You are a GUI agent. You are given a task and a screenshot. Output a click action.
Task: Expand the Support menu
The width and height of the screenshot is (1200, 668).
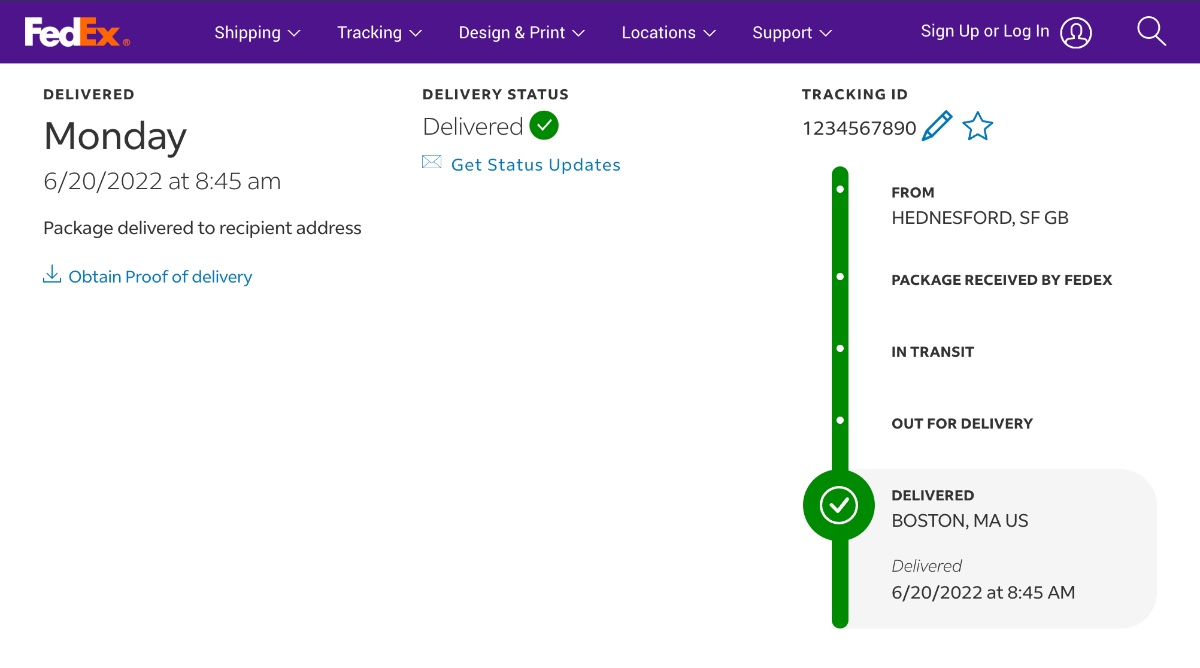coord(792,32)
